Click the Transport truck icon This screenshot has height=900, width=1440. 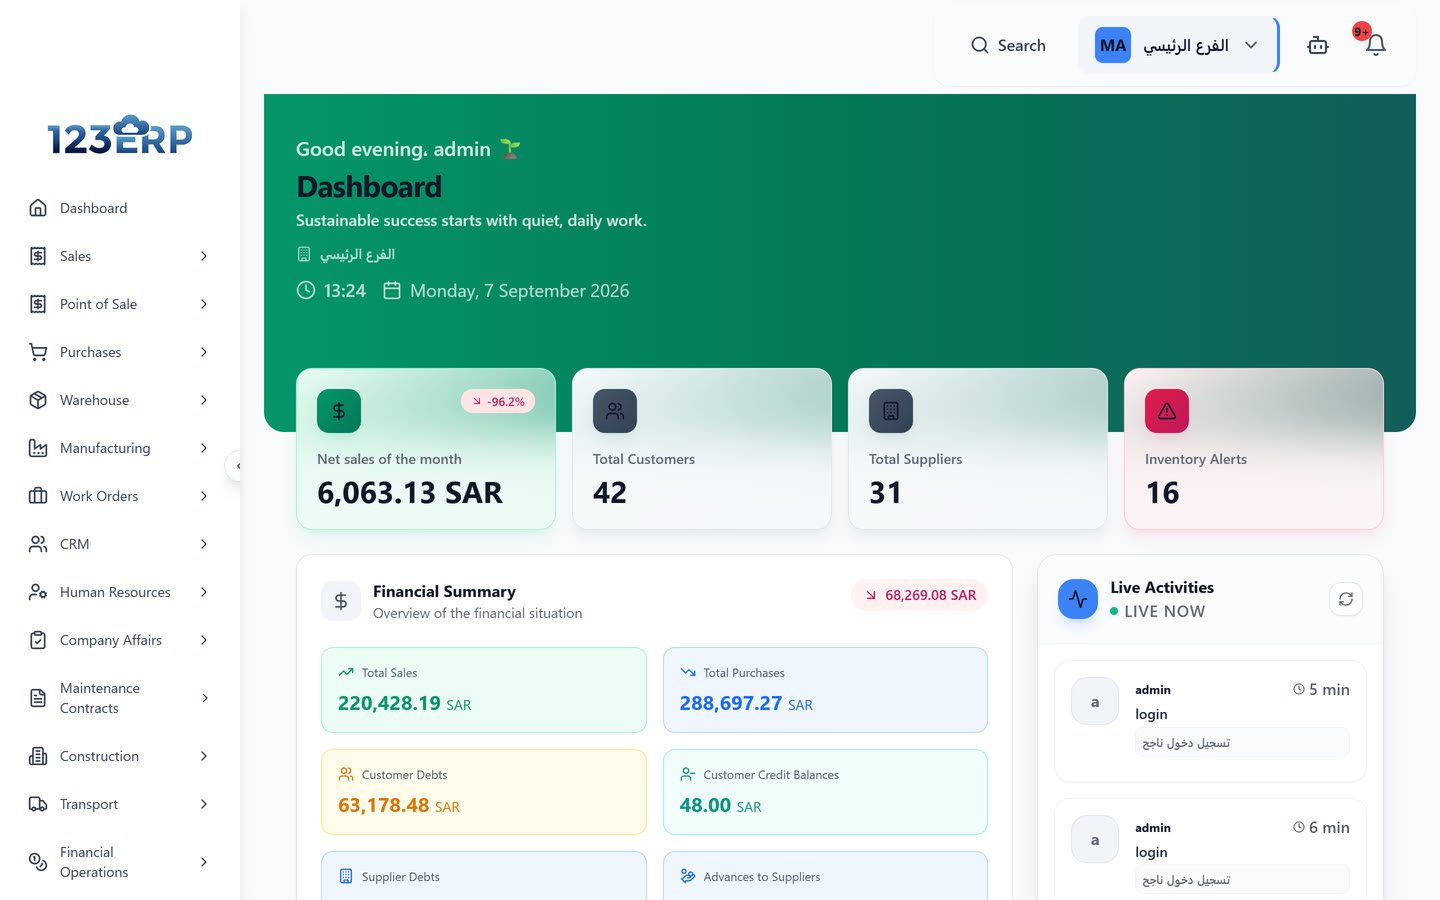click(x=38, y=804)
